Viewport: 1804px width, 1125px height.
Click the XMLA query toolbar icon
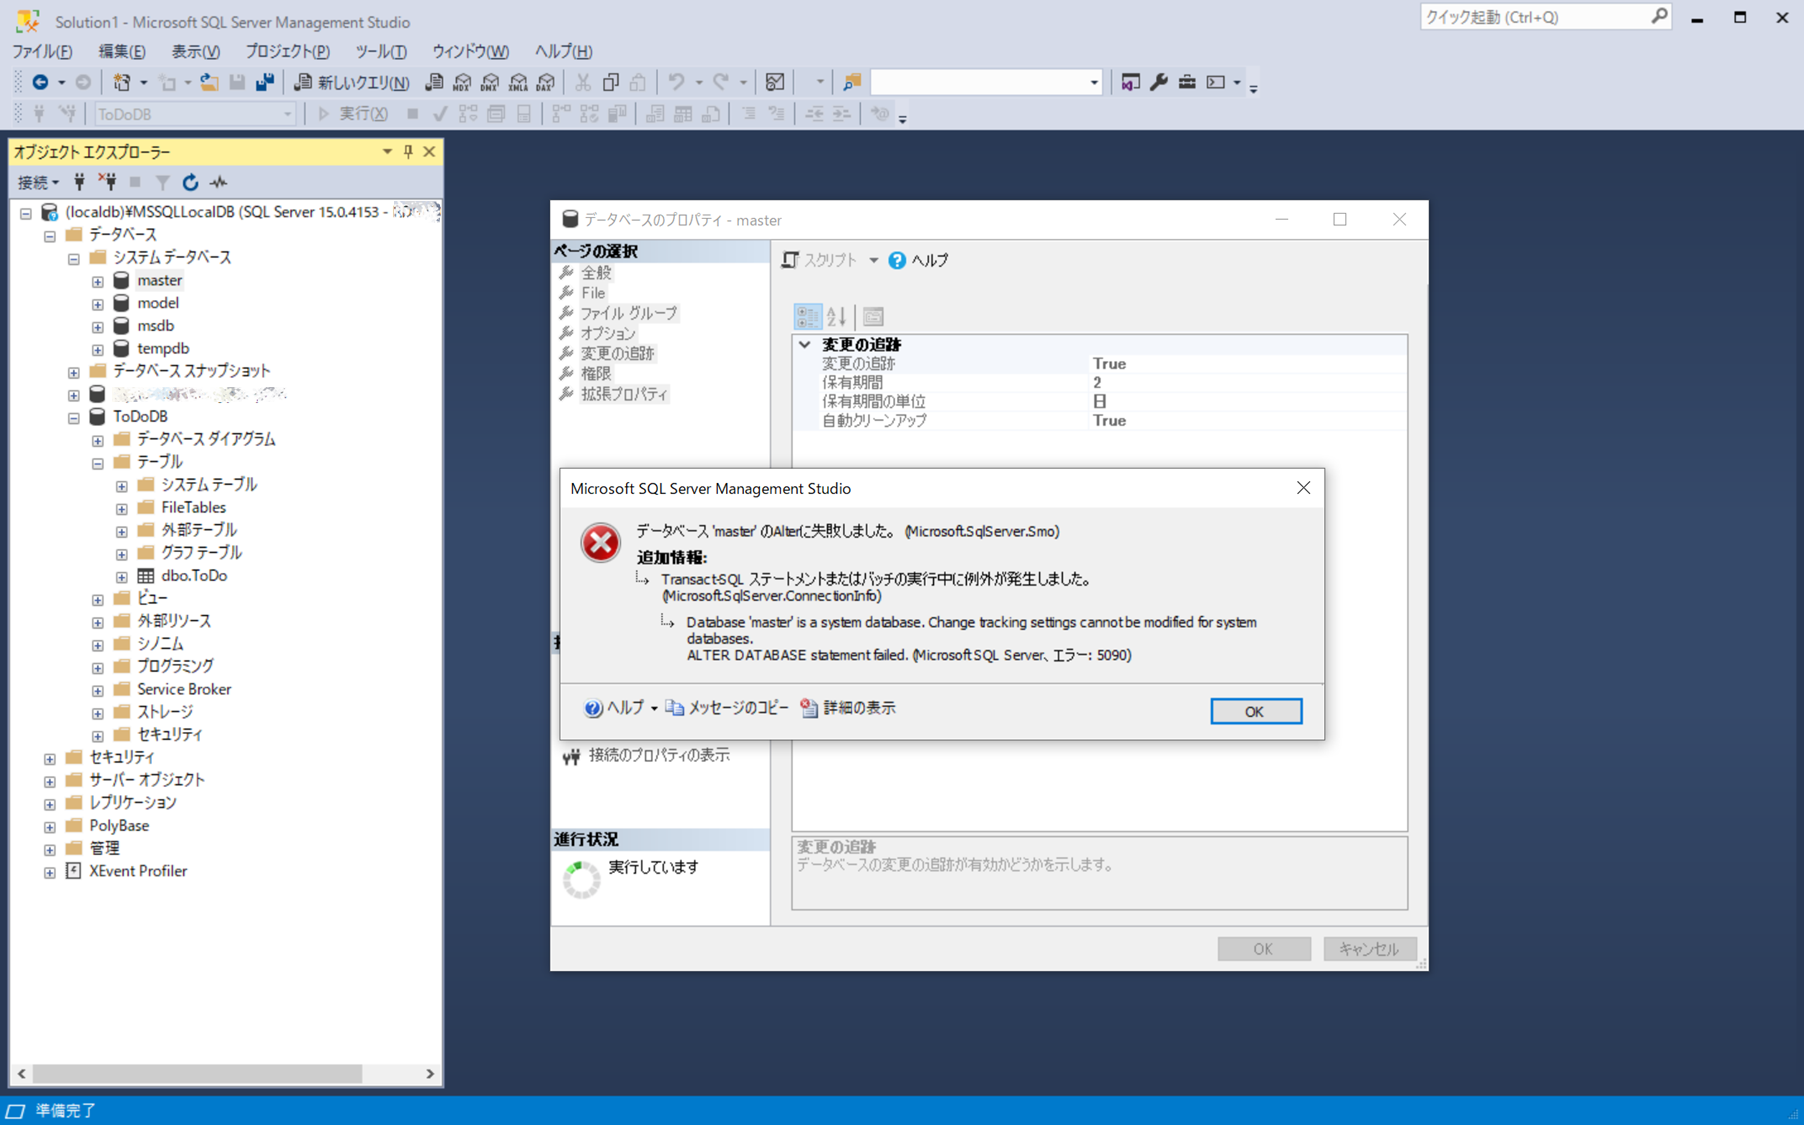(518, 82)
